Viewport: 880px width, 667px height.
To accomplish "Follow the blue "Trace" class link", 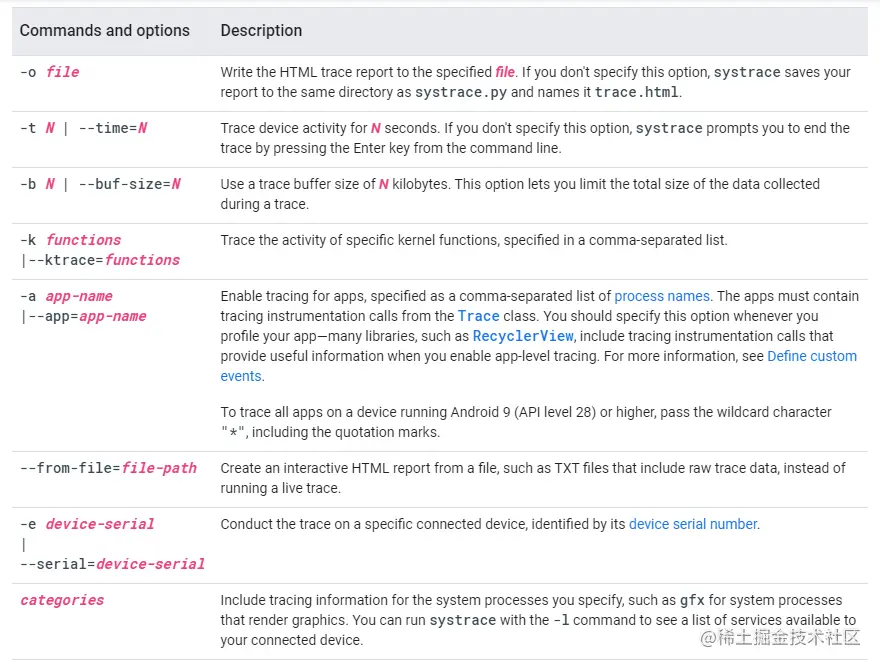I will tap(478, 316).
